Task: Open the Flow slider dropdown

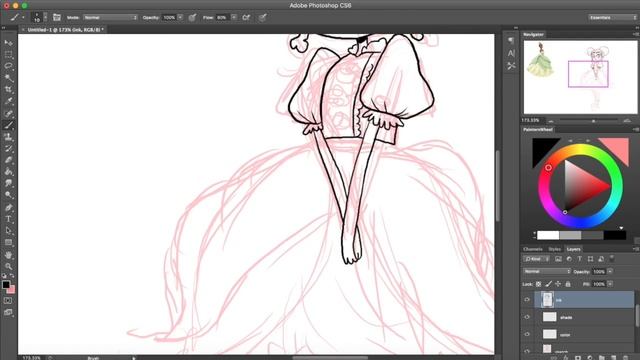Action: click(x=234, y=18)
